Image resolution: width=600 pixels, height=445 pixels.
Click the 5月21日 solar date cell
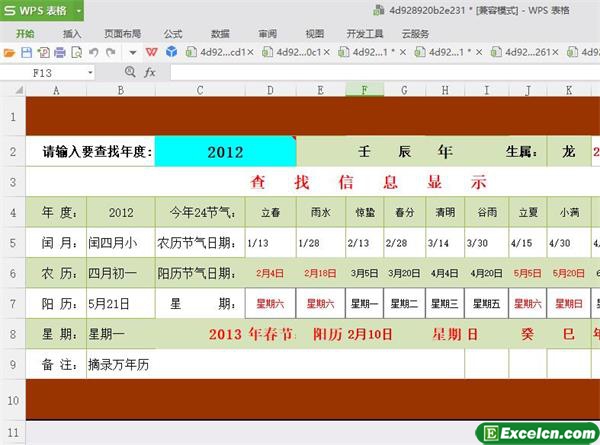(121, 304)
